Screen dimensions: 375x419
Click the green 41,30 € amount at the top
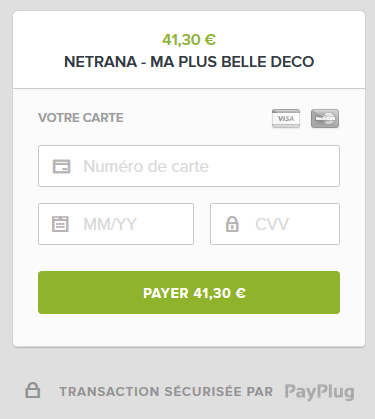coord(189,40)
